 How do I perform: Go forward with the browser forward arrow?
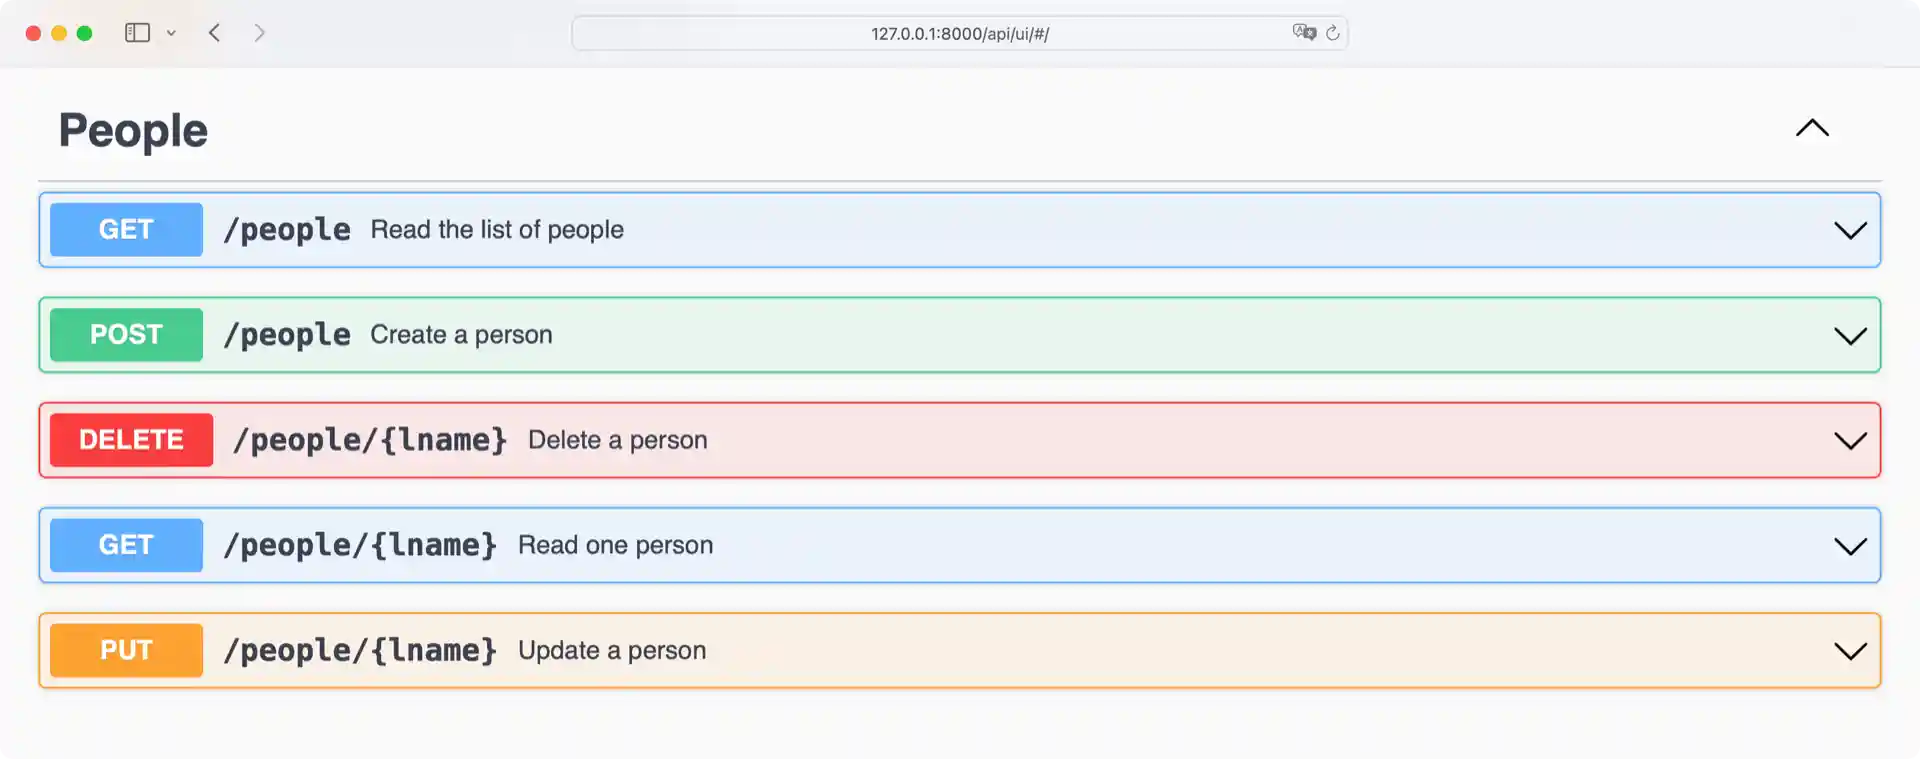[260, 33]
